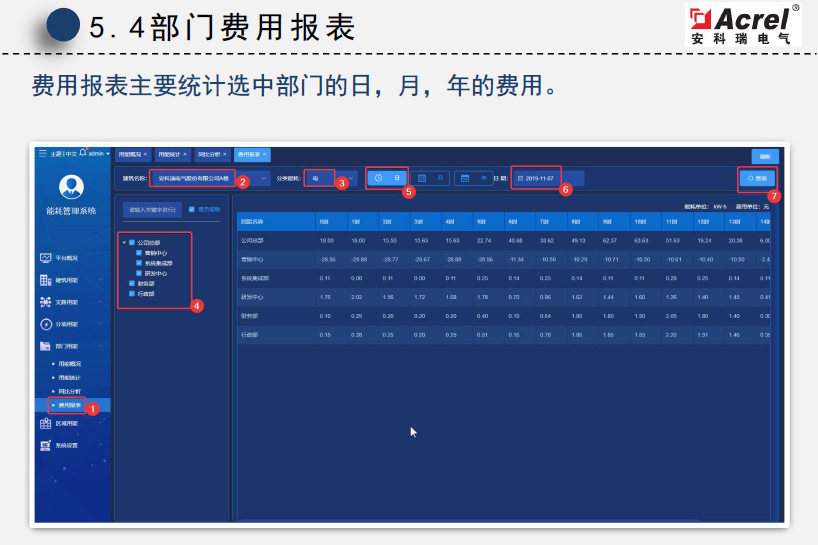Click the 系统设置 settings icon

(45, 445)
